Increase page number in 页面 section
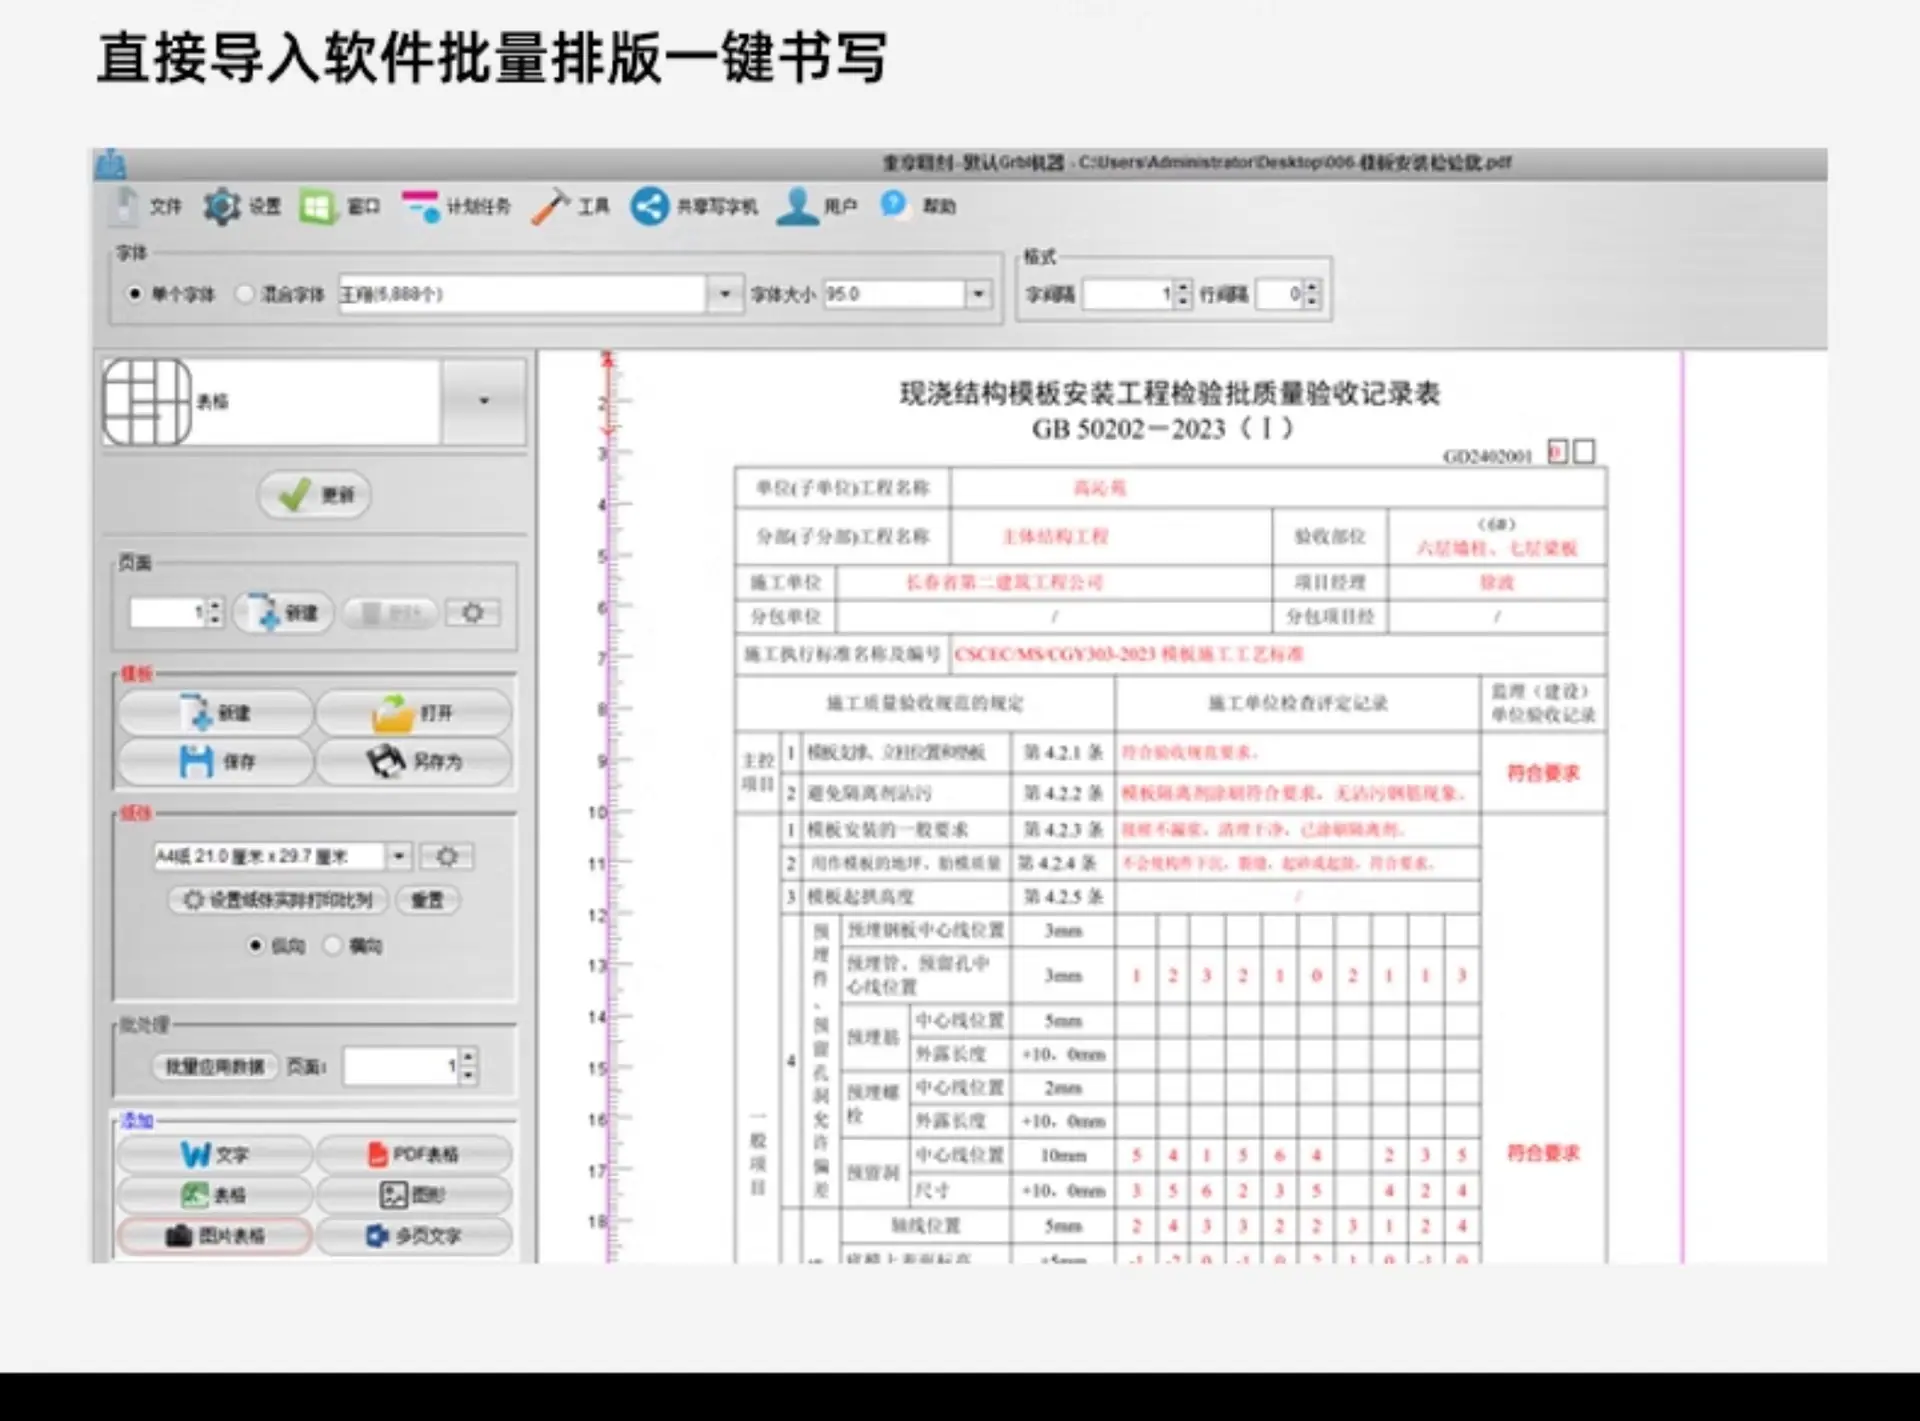 pos(214,606)
